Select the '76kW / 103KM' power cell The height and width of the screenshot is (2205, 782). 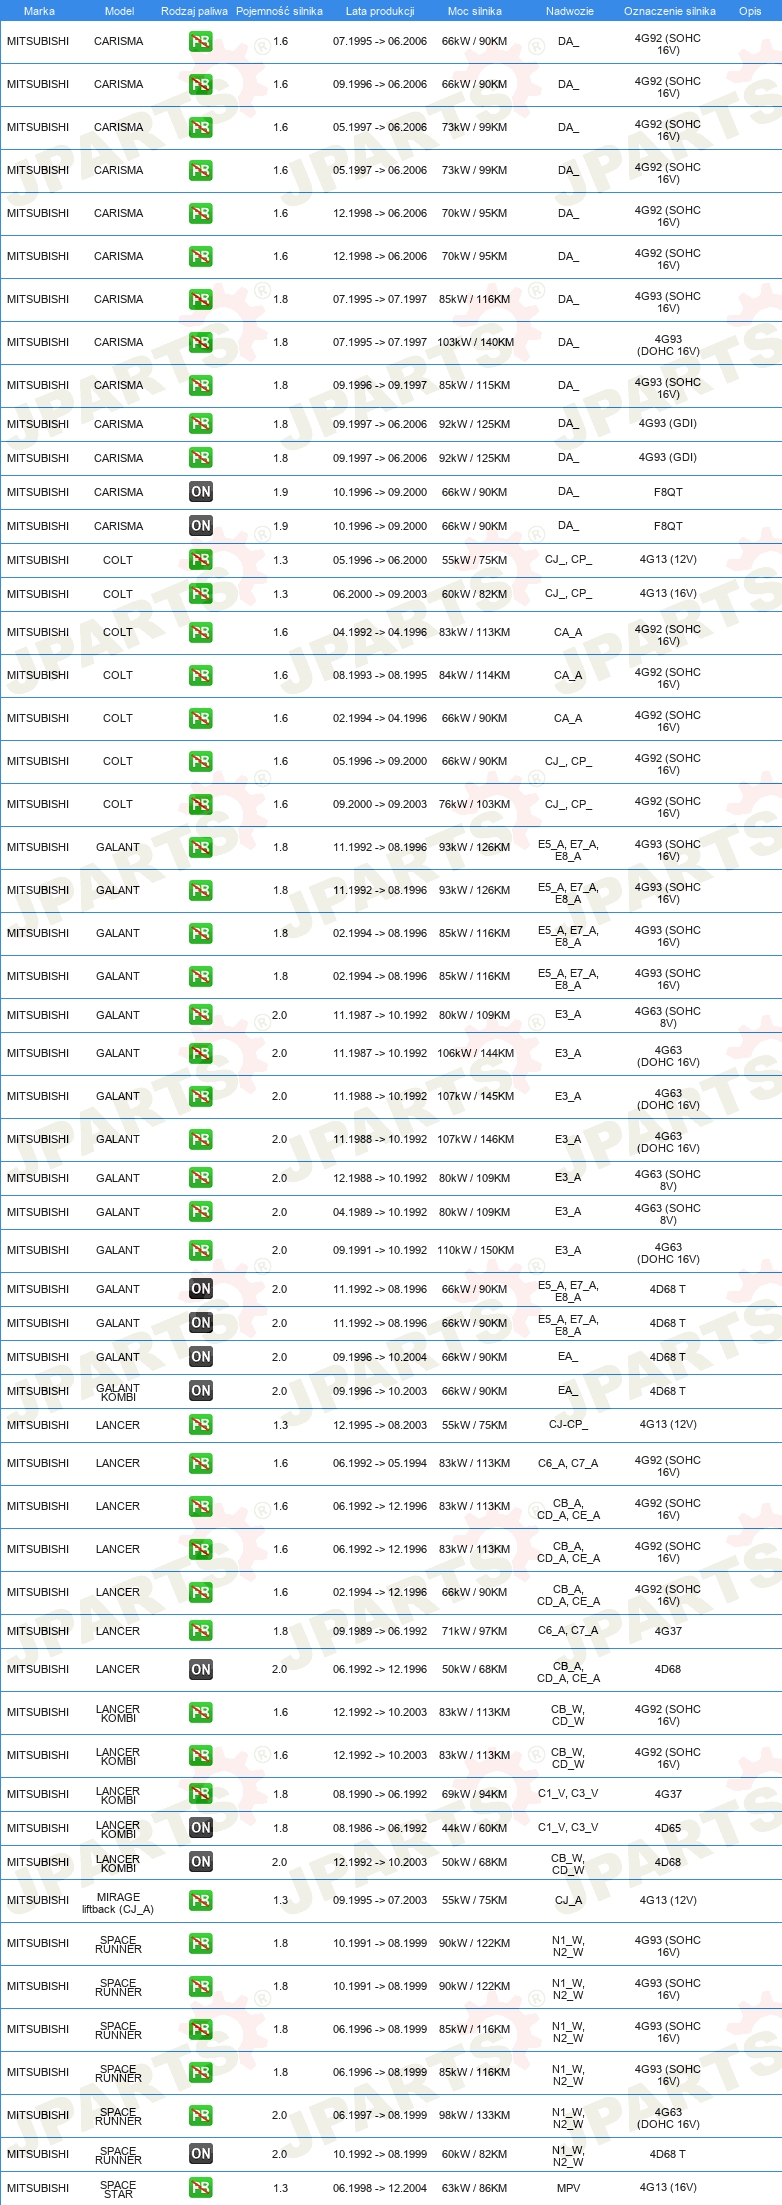pos(475,804)
